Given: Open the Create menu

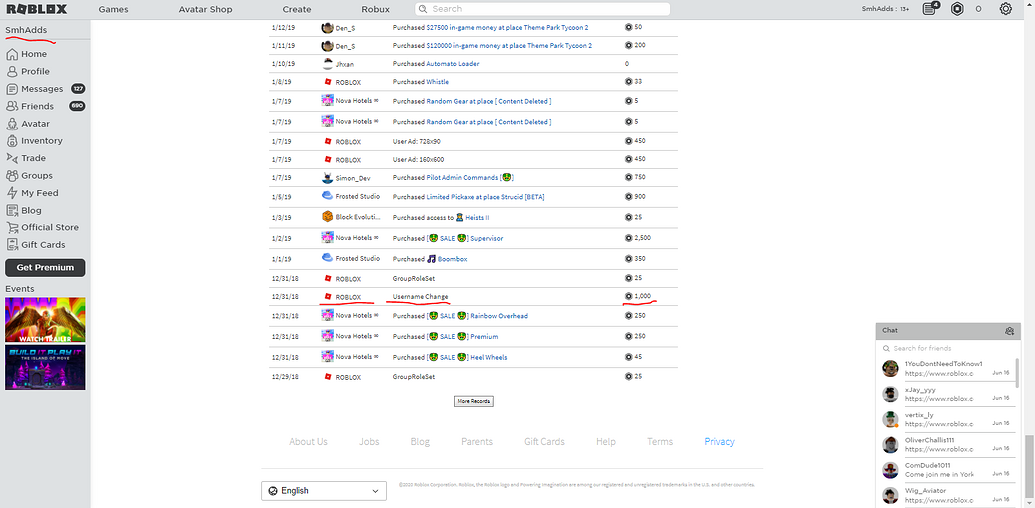Looking at the screenshot, I should pyautogui.click(x=297, y=9).
